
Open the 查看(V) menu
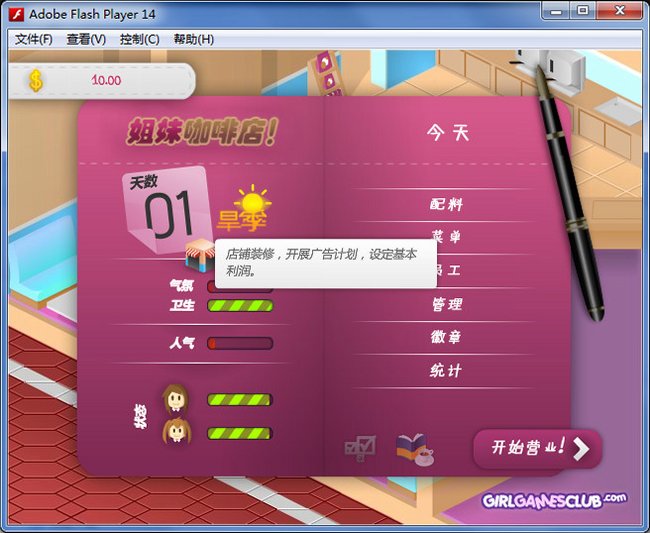(x=86, y=39)
